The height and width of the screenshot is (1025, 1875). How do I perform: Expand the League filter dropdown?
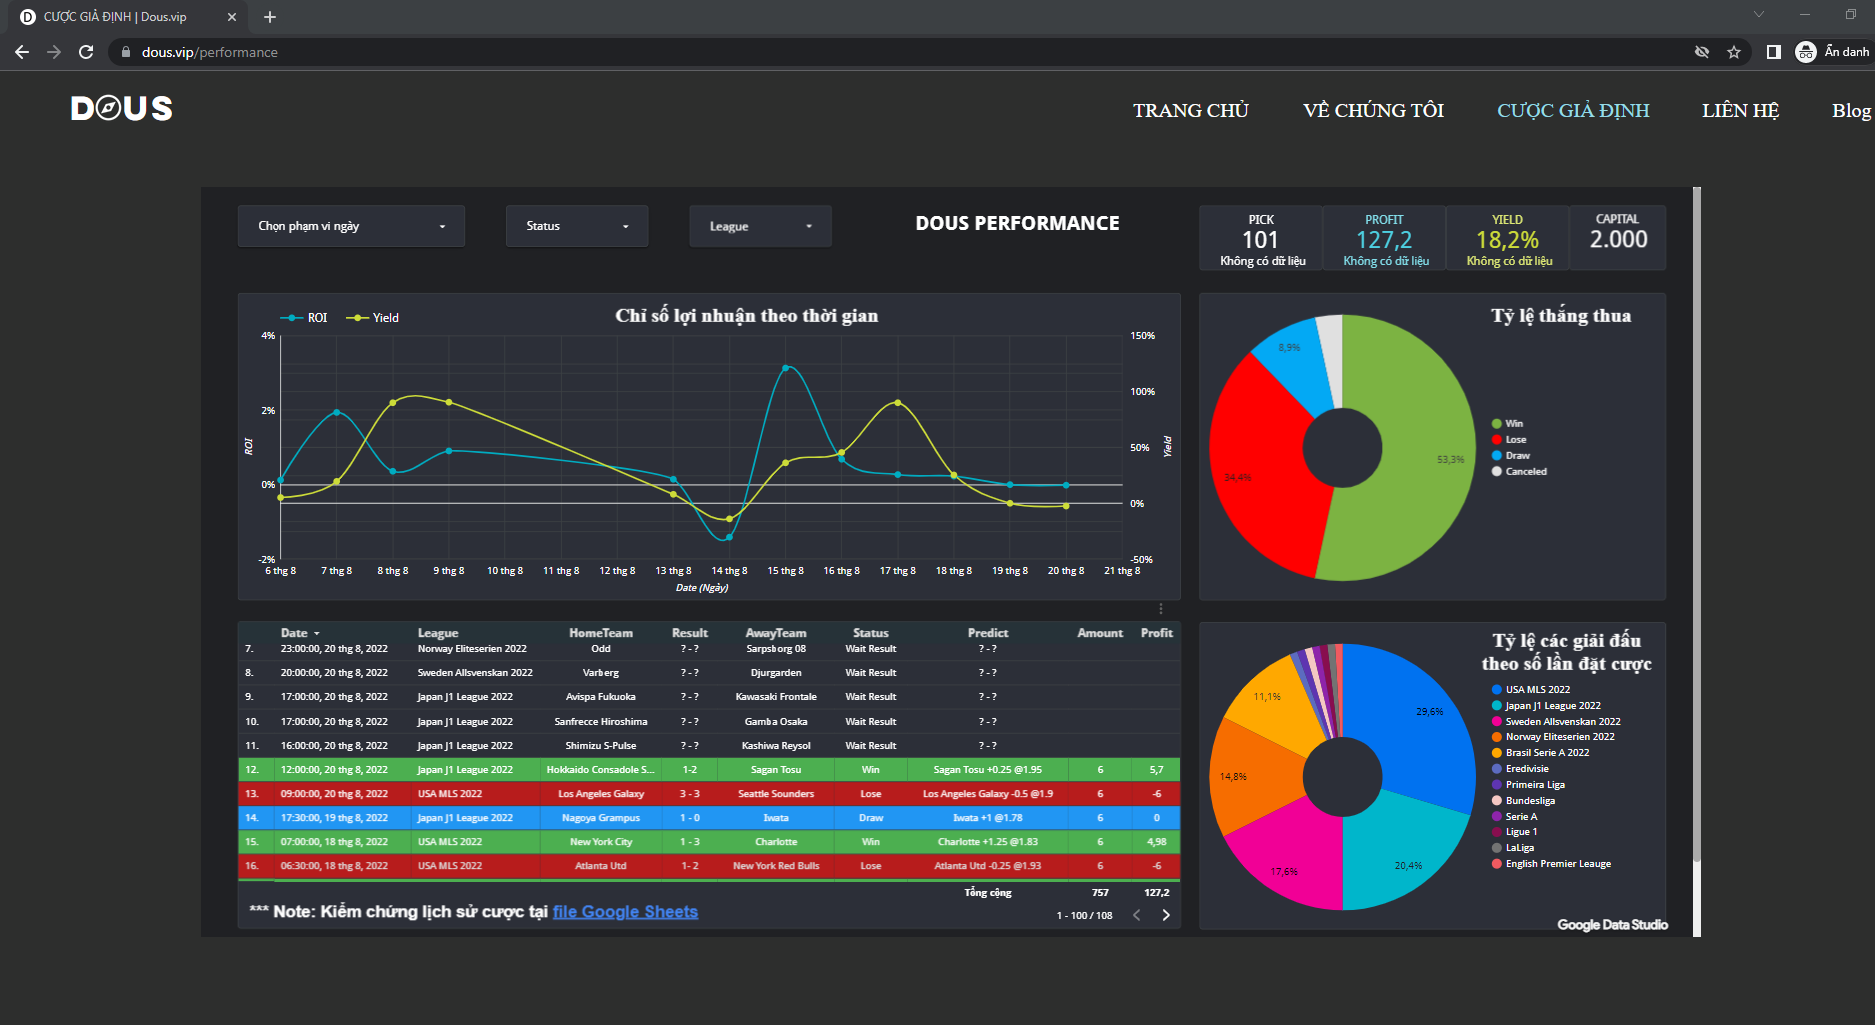[760, 227]
